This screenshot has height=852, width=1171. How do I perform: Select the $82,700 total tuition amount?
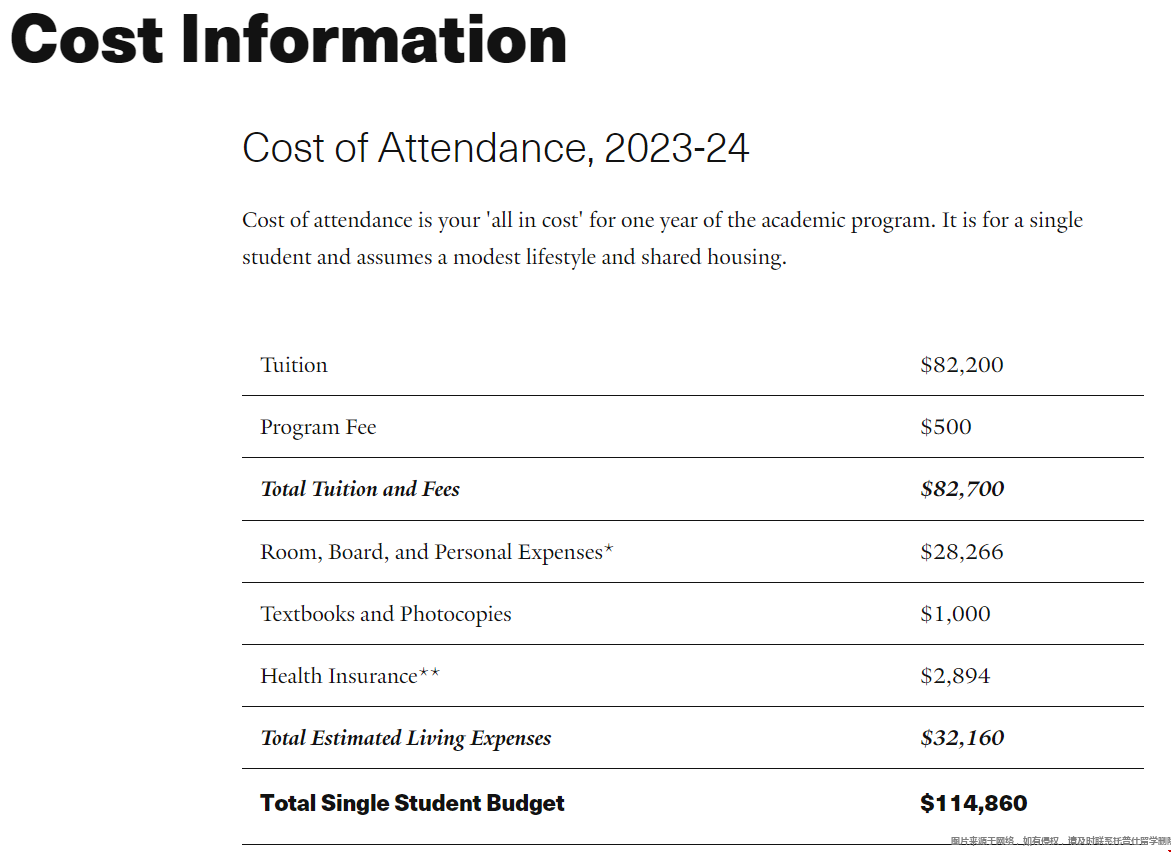click(x=962, y=489)
